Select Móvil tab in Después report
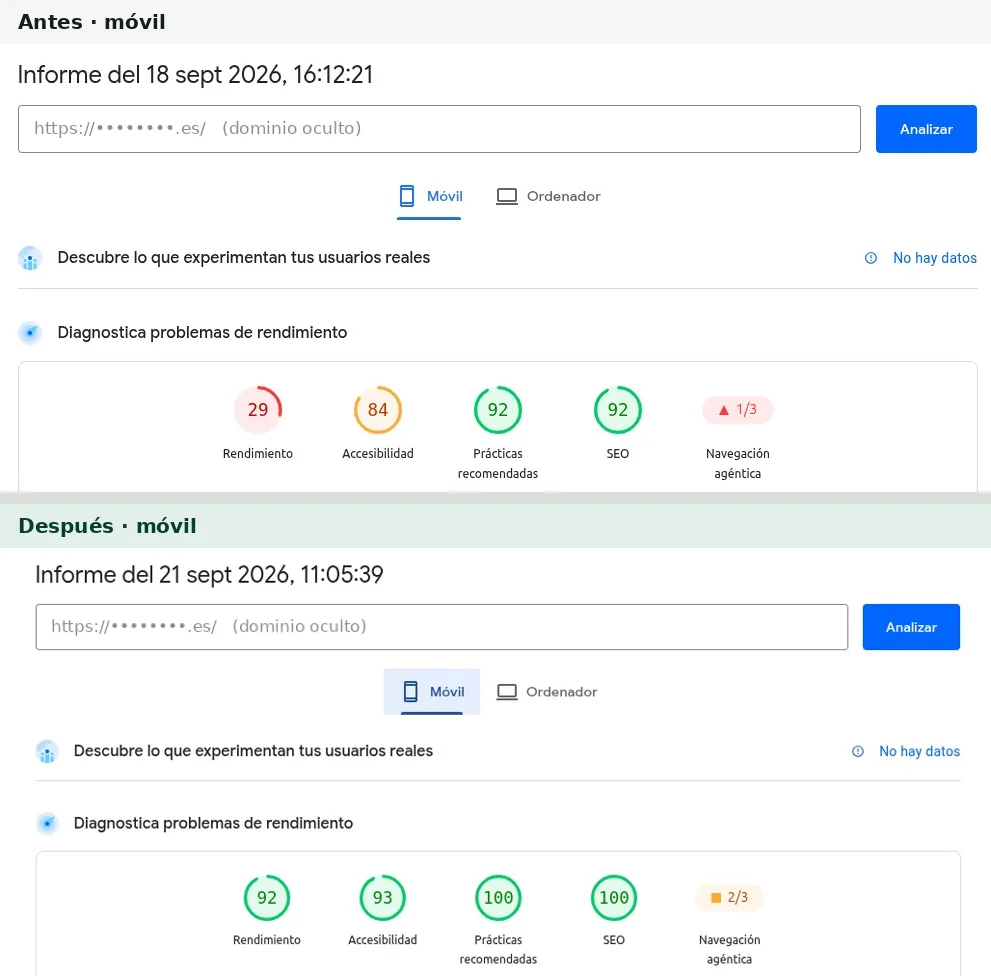 click(432, 692)
